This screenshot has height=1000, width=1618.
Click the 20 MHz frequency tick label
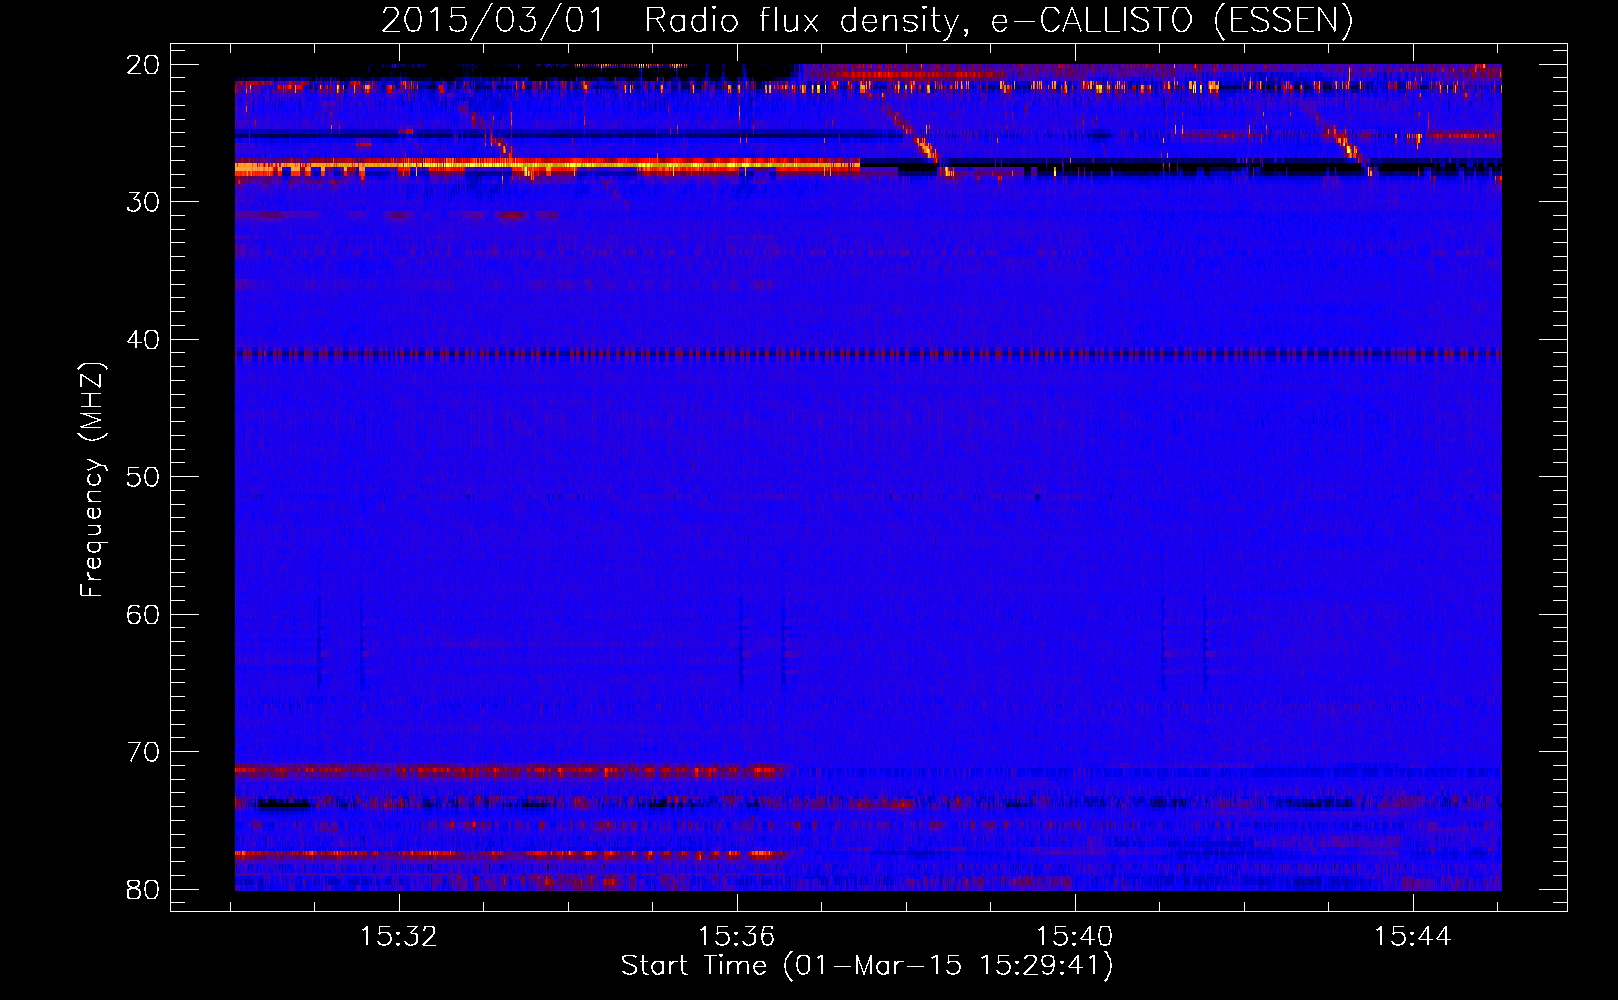(x=143, y=65)
